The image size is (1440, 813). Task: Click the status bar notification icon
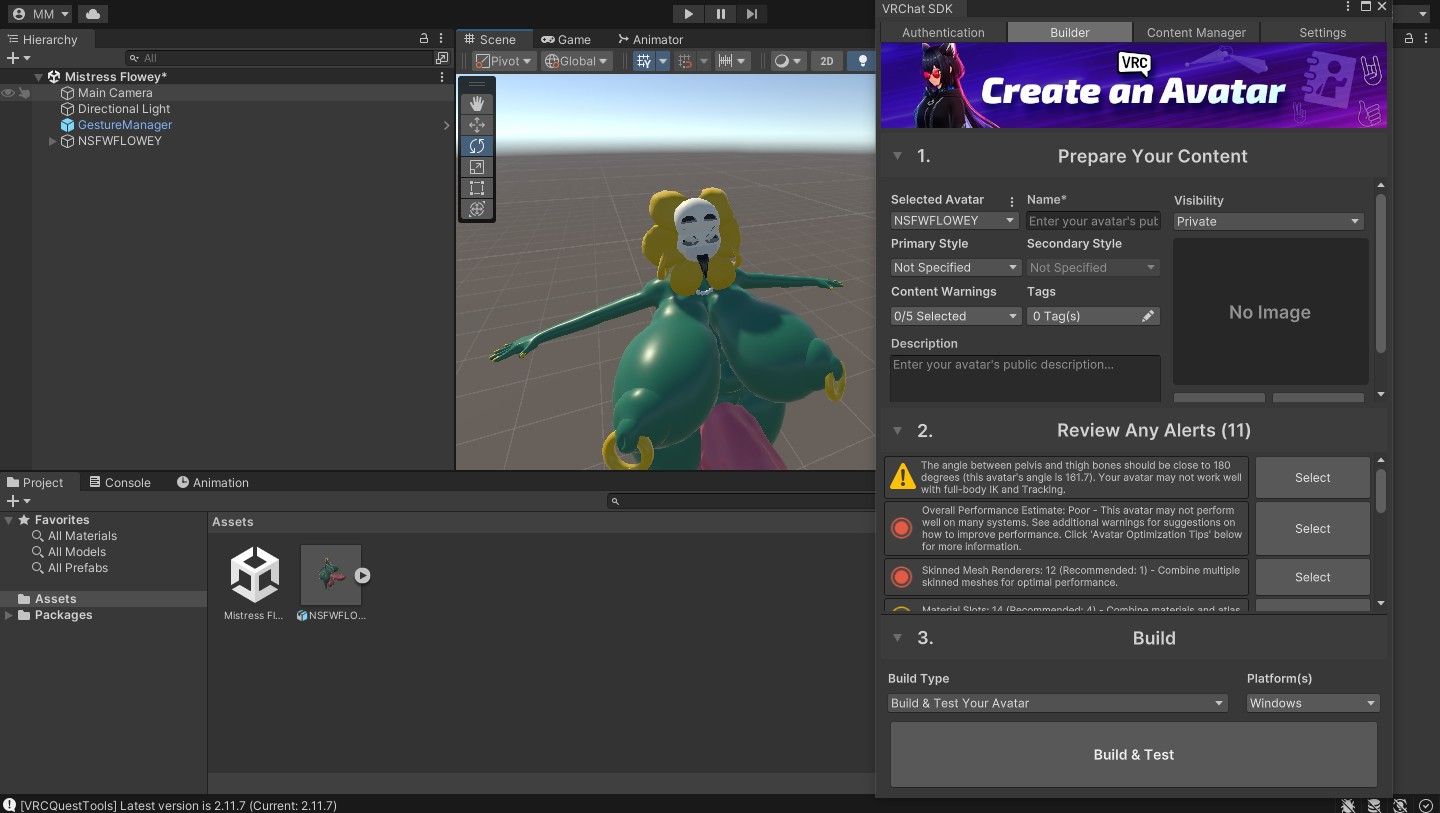[x=9, y=805]
